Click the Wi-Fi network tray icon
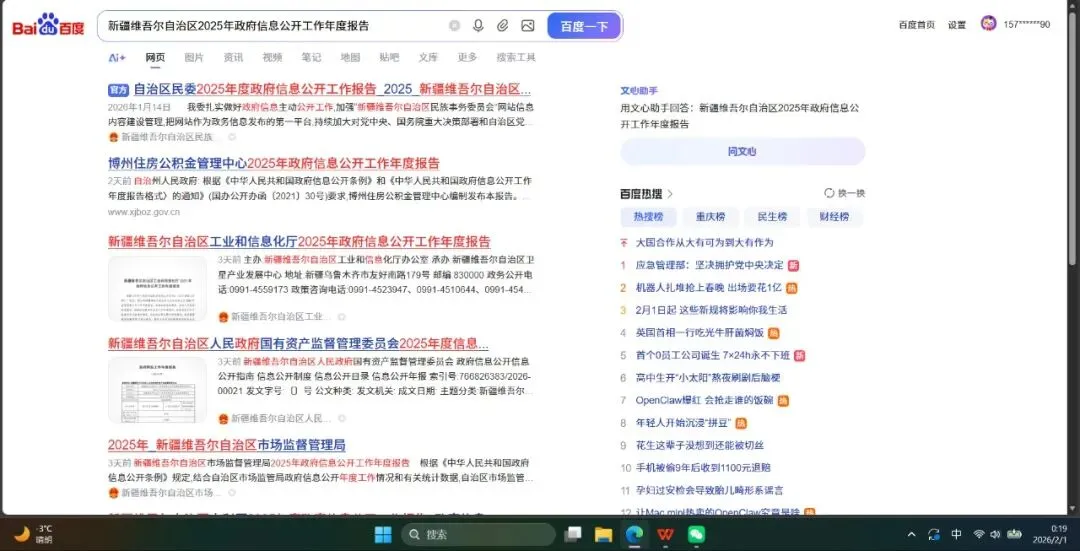 tap(979, 534)
